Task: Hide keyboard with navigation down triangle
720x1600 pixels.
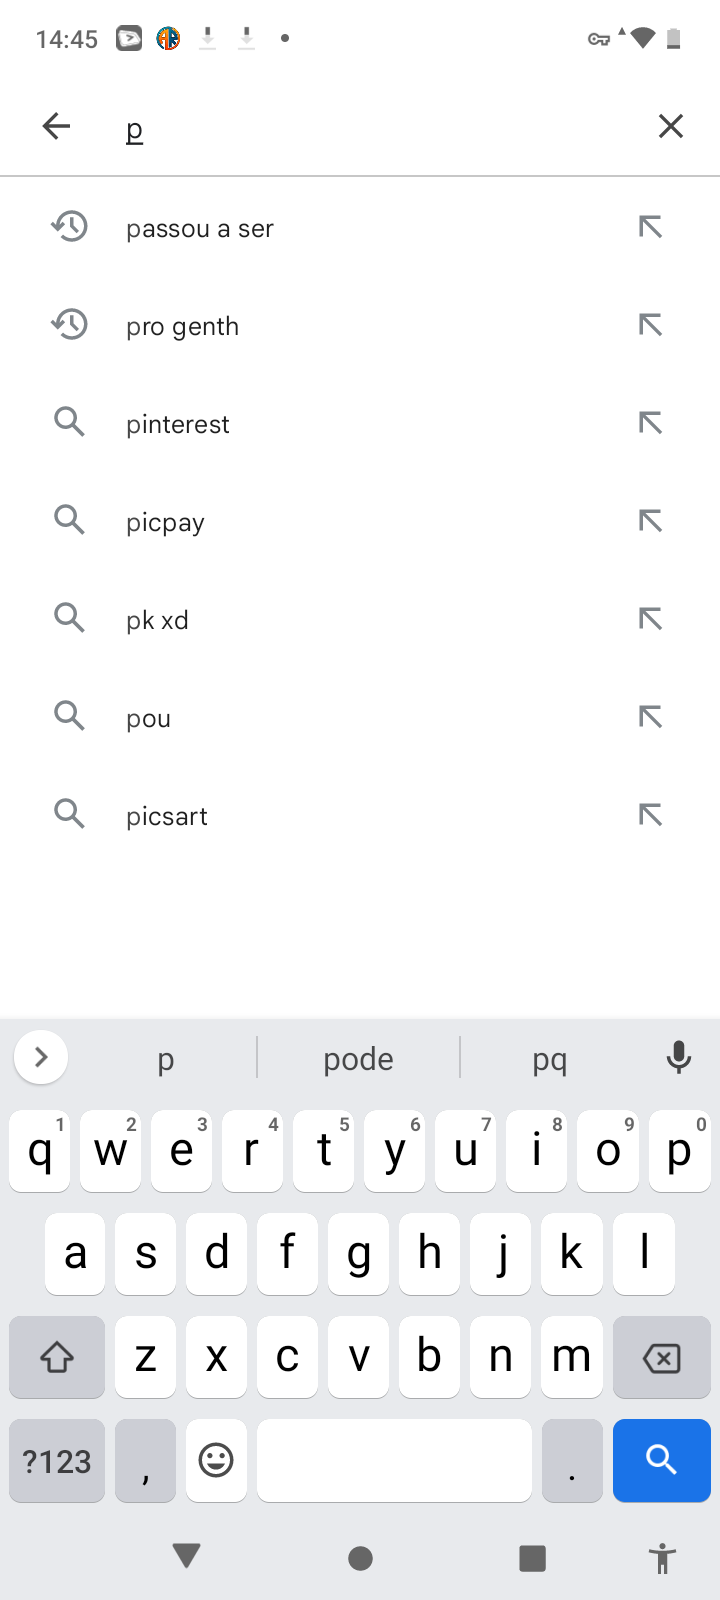Action: point(187,1556)
